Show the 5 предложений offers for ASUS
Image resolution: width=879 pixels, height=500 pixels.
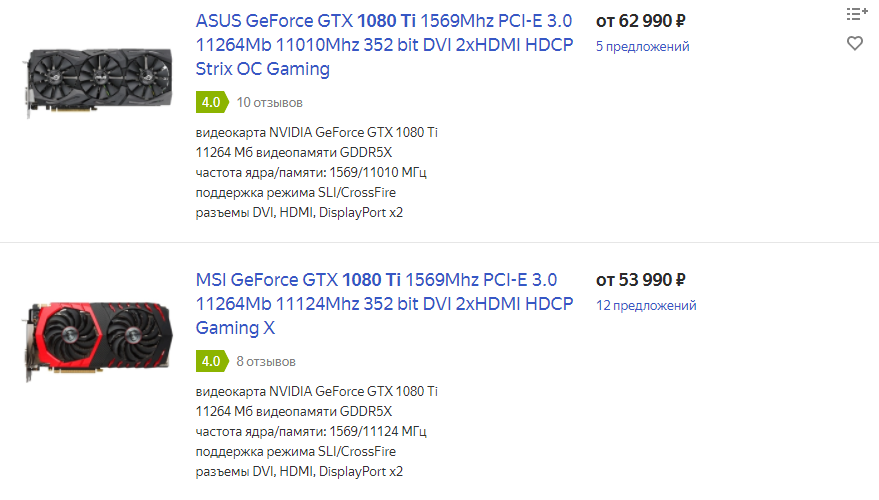(x=642, y=47)
